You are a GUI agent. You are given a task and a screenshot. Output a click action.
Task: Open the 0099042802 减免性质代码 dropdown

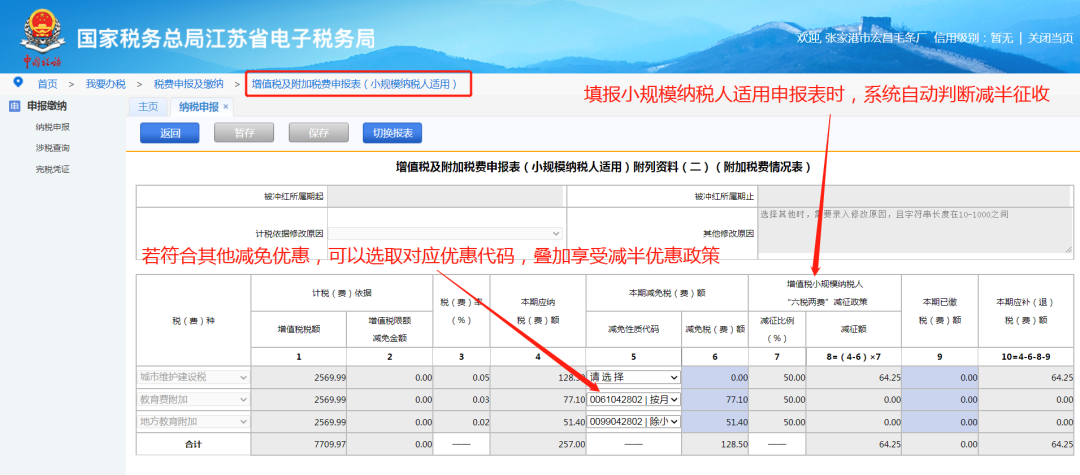pyautogui.click(x=634, y=421)
